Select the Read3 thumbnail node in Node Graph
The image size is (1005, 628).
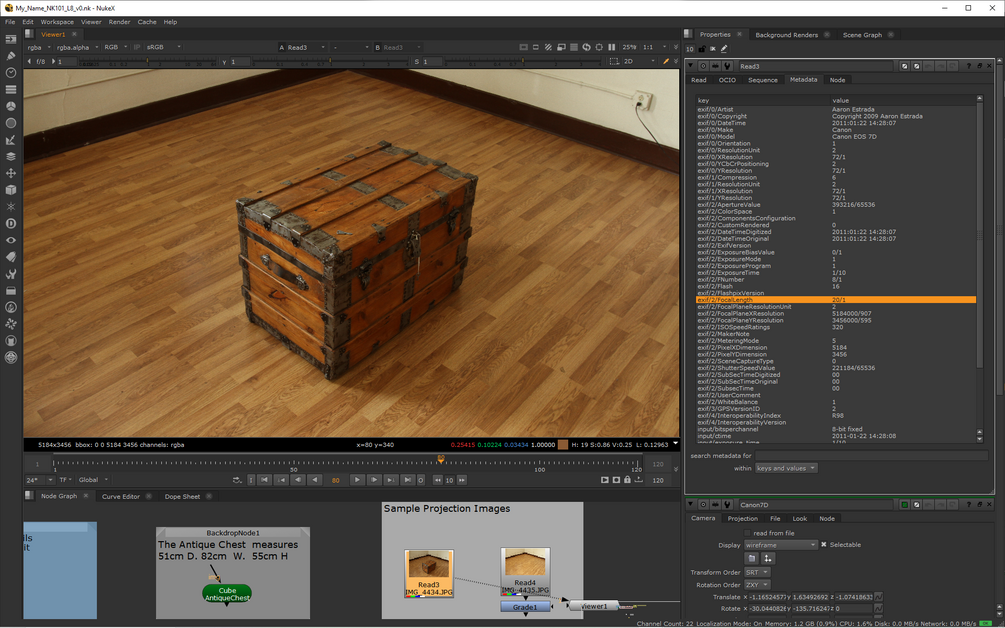point(429,573)
